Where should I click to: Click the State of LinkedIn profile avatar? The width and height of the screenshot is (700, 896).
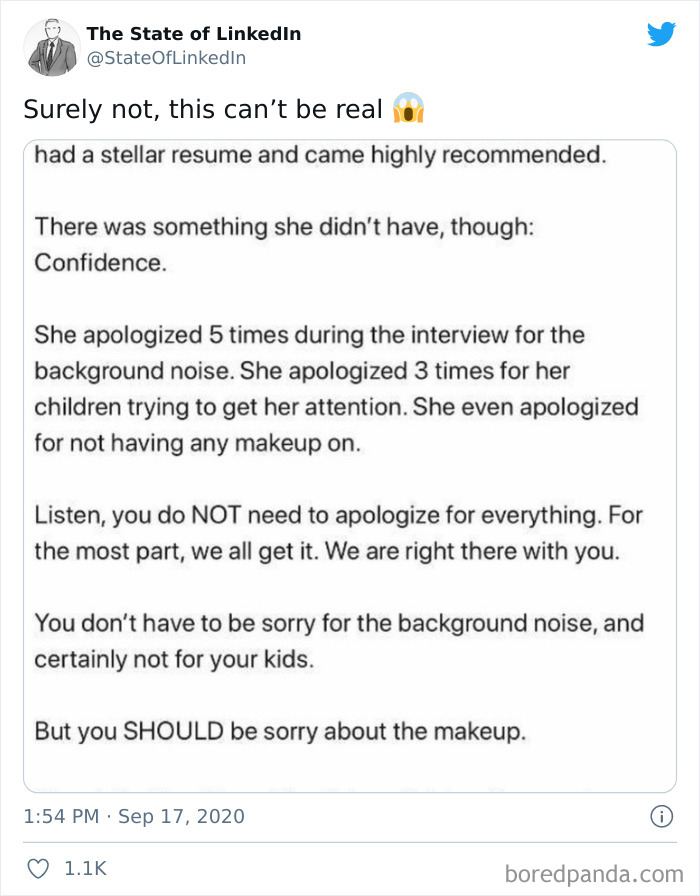pos(51,46)
